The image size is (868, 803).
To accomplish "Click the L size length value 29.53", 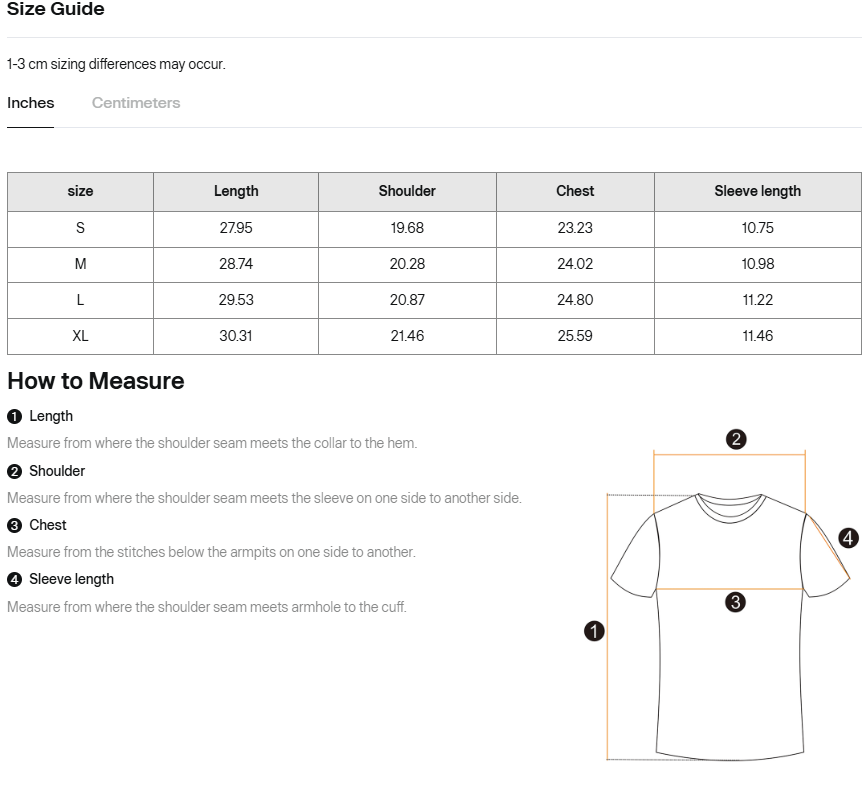I will pyautogui.click(x=236, y=300).
